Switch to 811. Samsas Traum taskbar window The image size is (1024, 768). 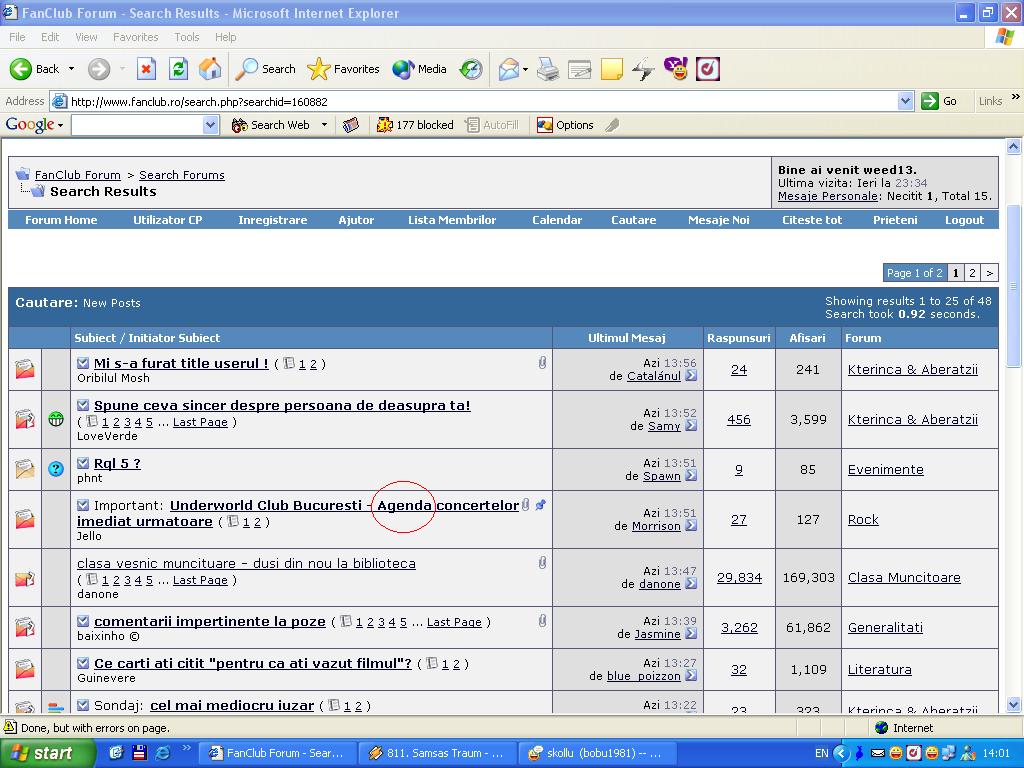click(437, 754)
